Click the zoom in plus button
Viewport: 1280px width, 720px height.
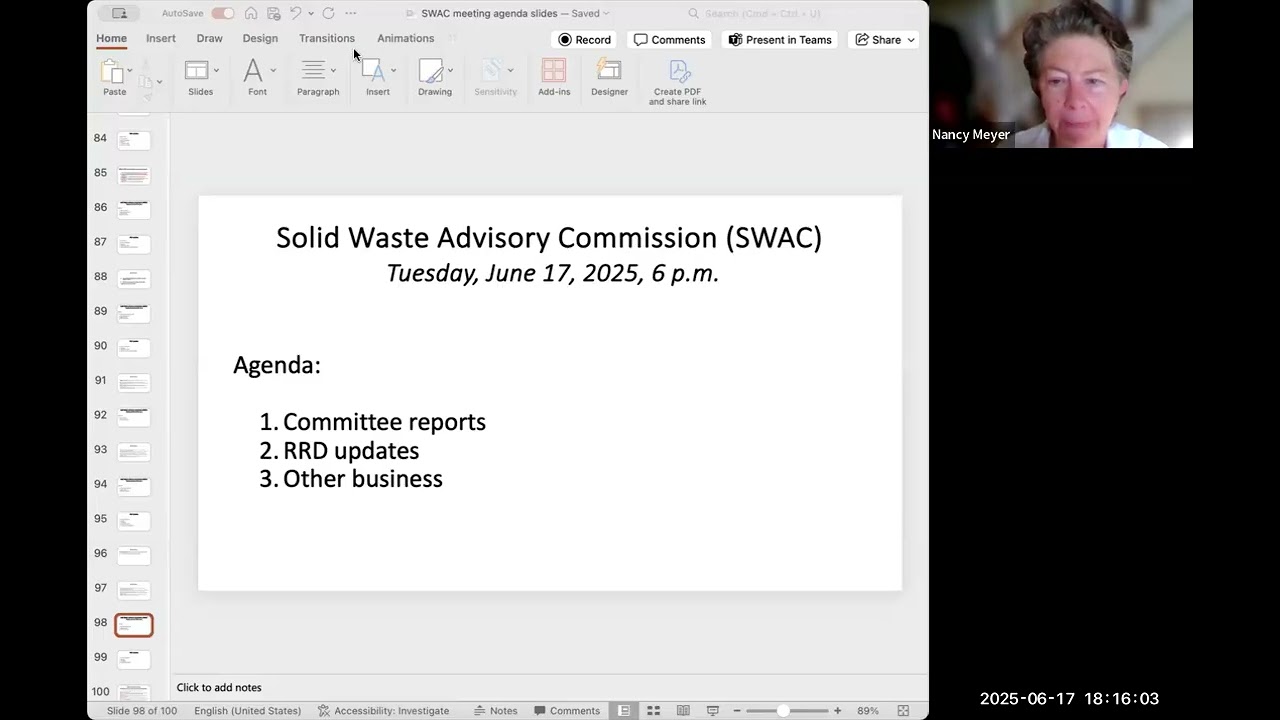point(838,711)
